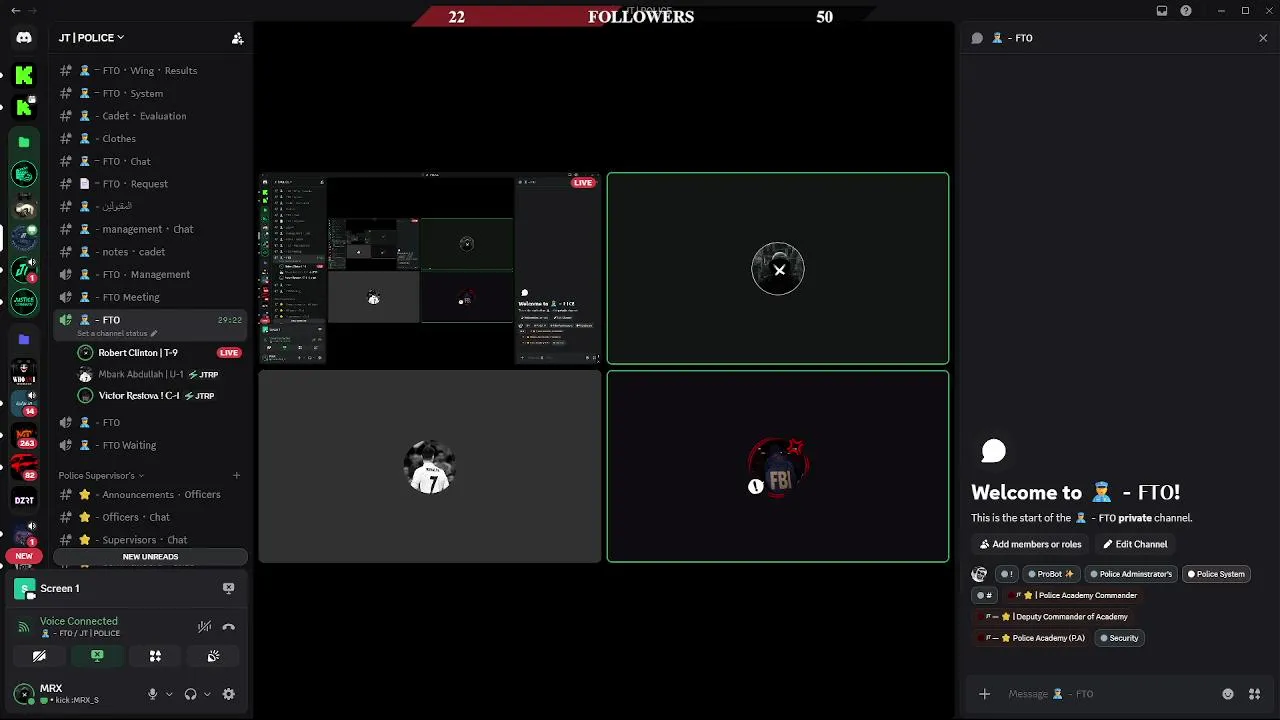
Task: Open Supervisors · Chat channel
Action: pyautogui.click(x=150, y=540)
